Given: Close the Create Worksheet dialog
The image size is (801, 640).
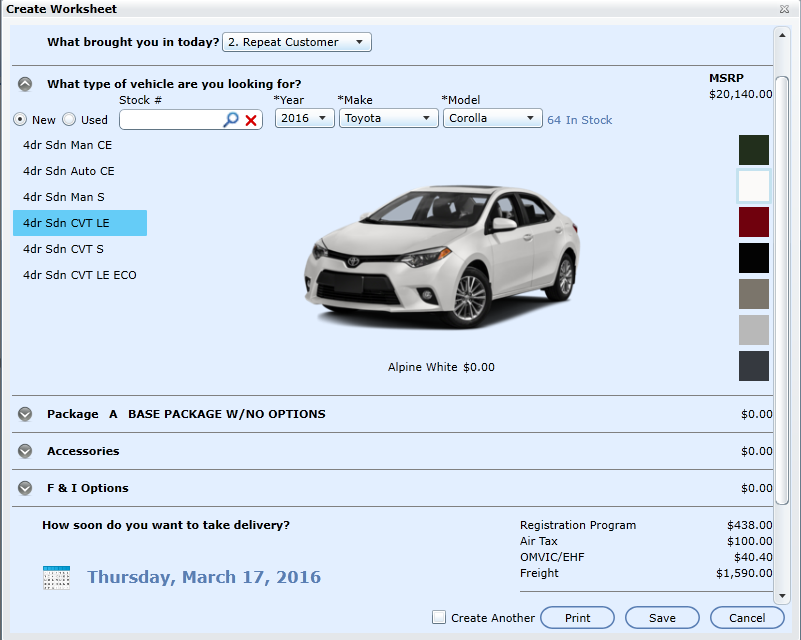Looking at the screenshot, I should (785, 9).
